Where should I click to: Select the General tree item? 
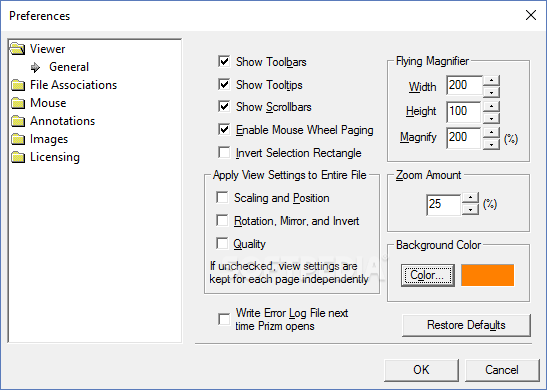69,67
